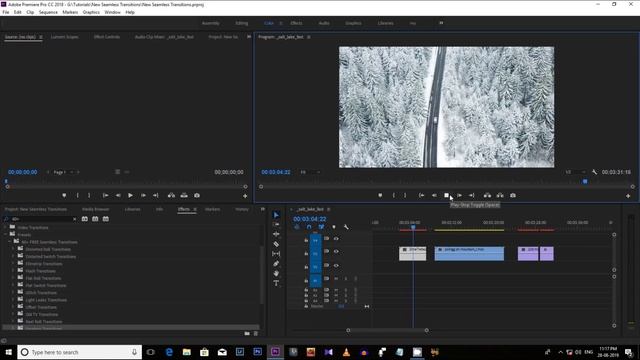Step back one frame in Program monitor
The width and height of the screenshot is (640, 360).
pyautogui.click(x=434, y=196)
